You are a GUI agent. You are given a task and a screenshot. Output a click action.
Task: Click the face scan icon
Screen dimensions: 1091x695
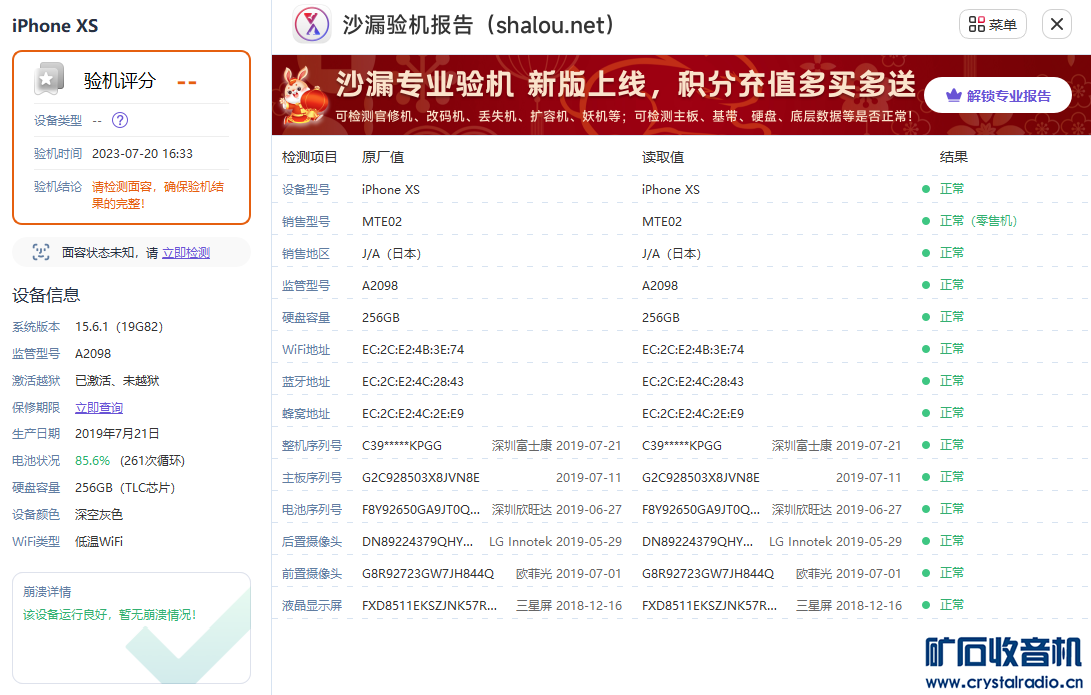click(x=41, y=252)
